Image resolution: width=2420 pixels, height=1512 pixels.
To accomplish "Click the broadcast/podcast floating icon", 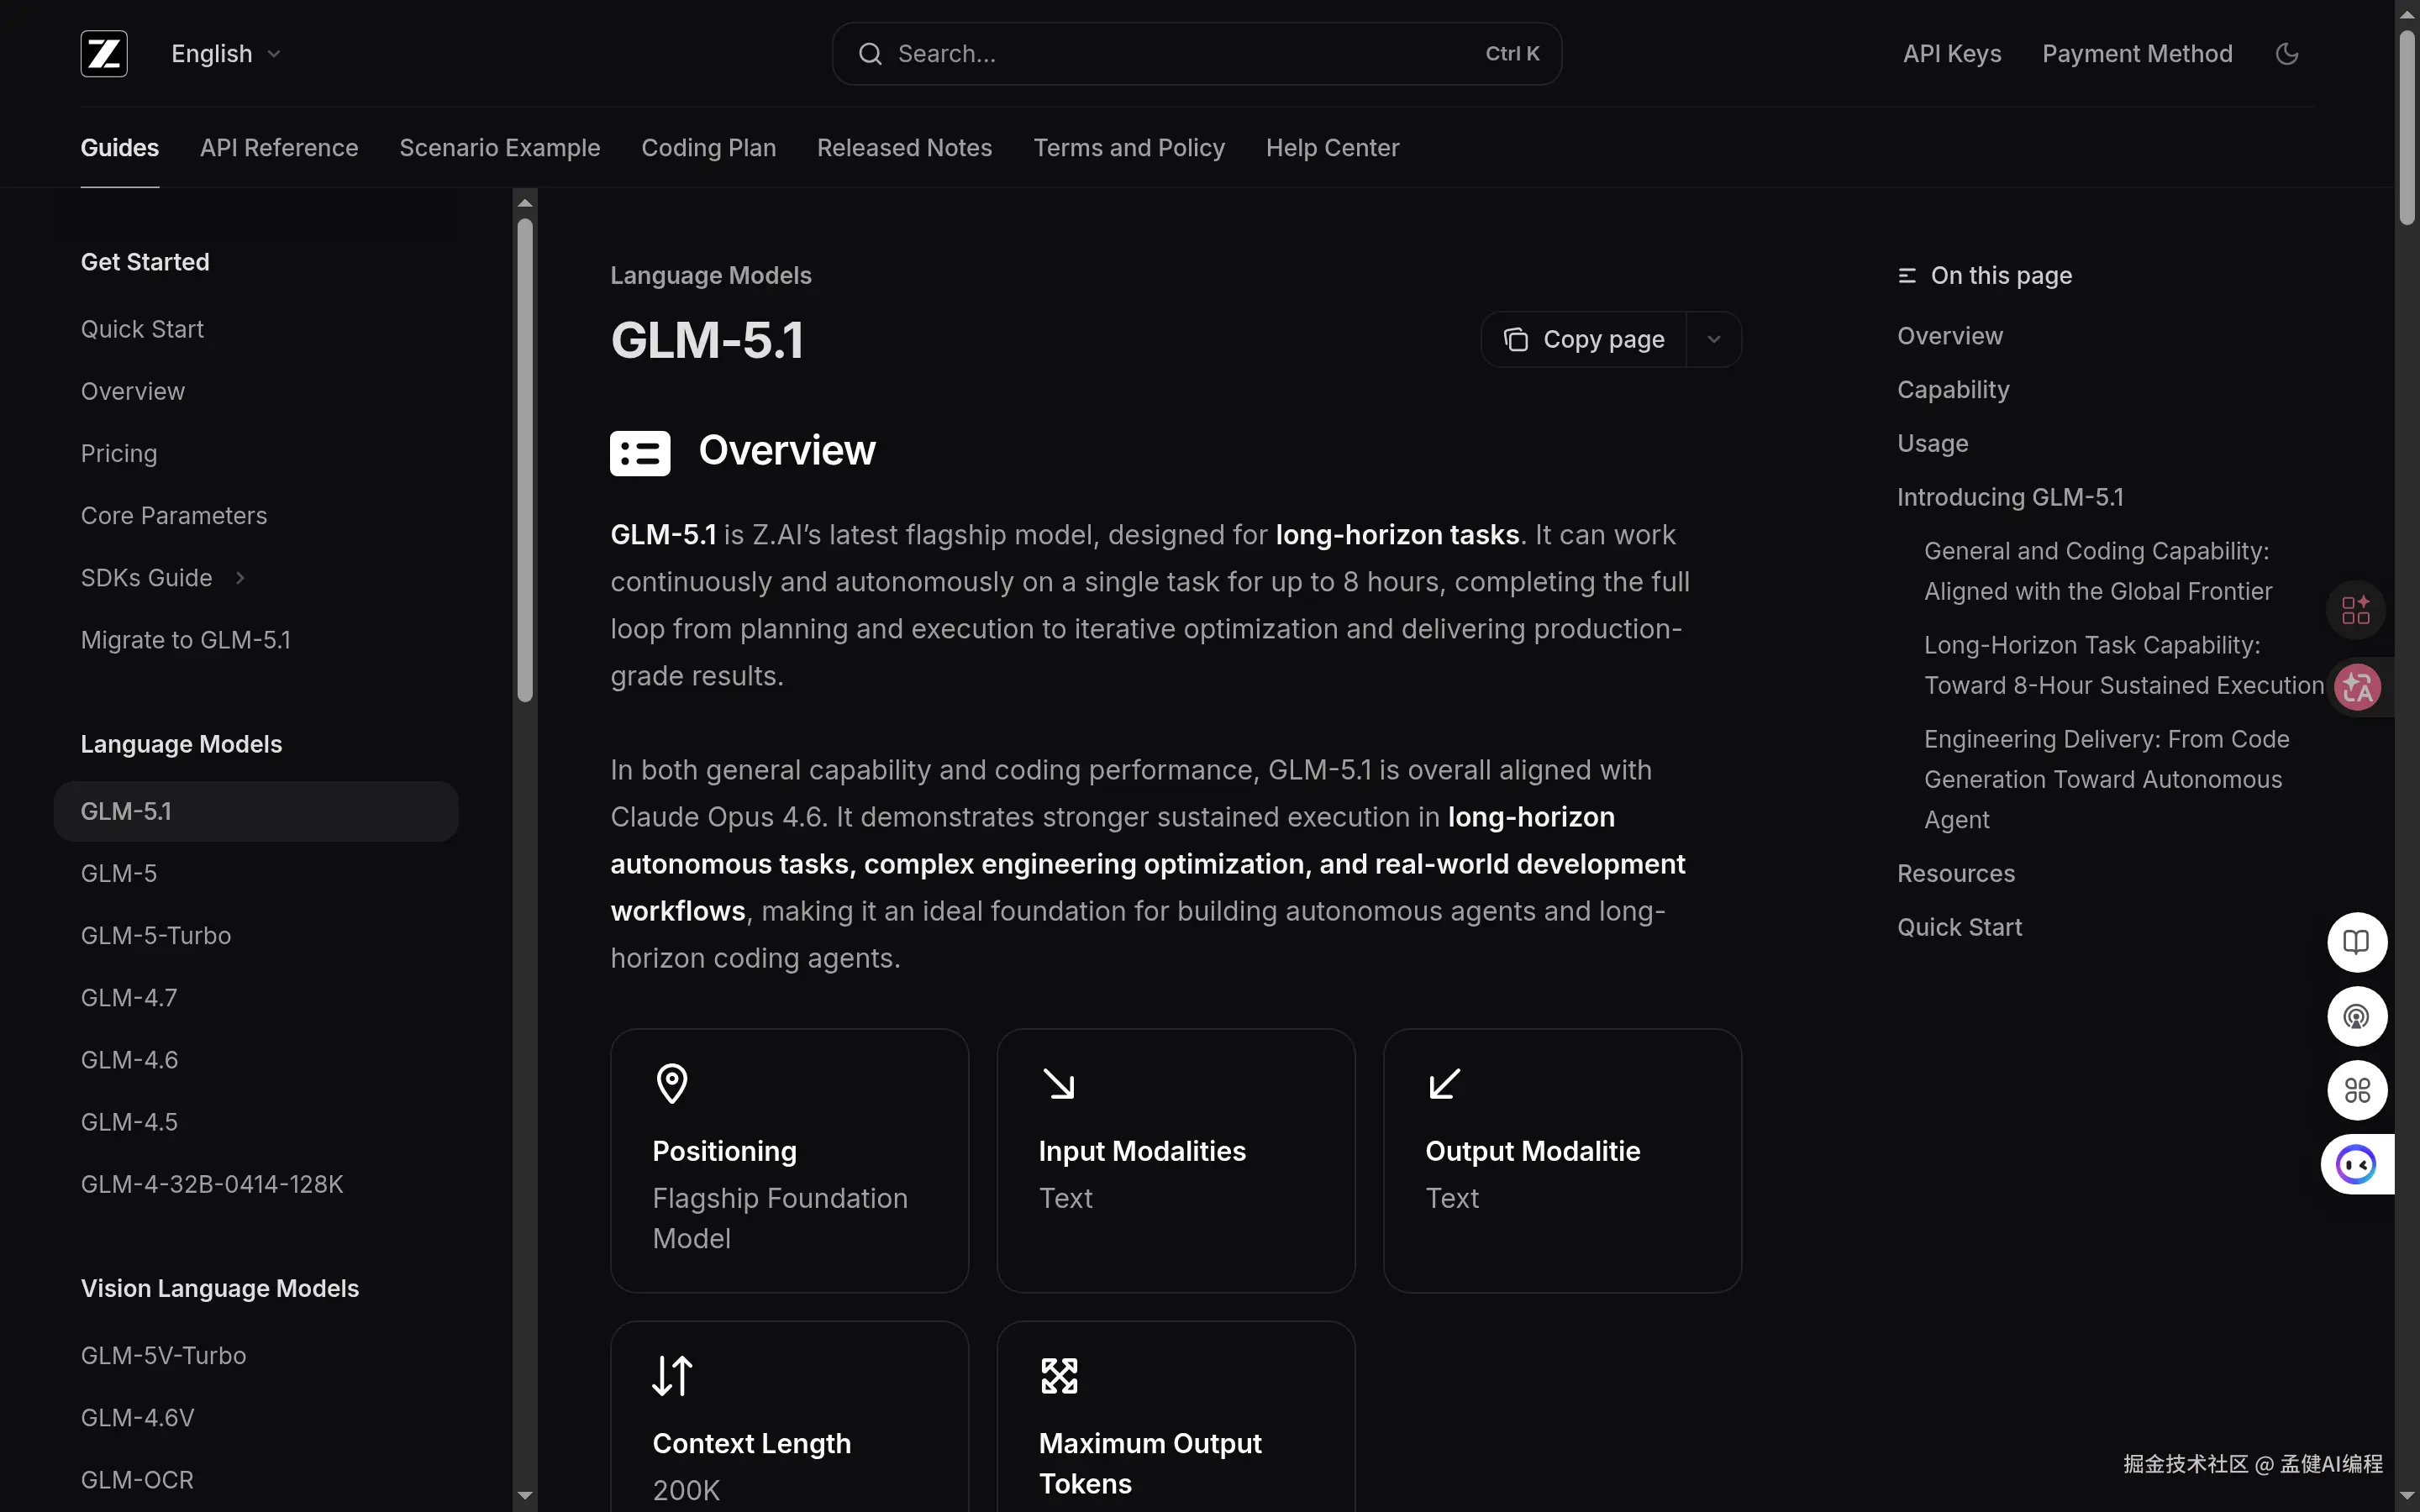I will point(2355,1016).
